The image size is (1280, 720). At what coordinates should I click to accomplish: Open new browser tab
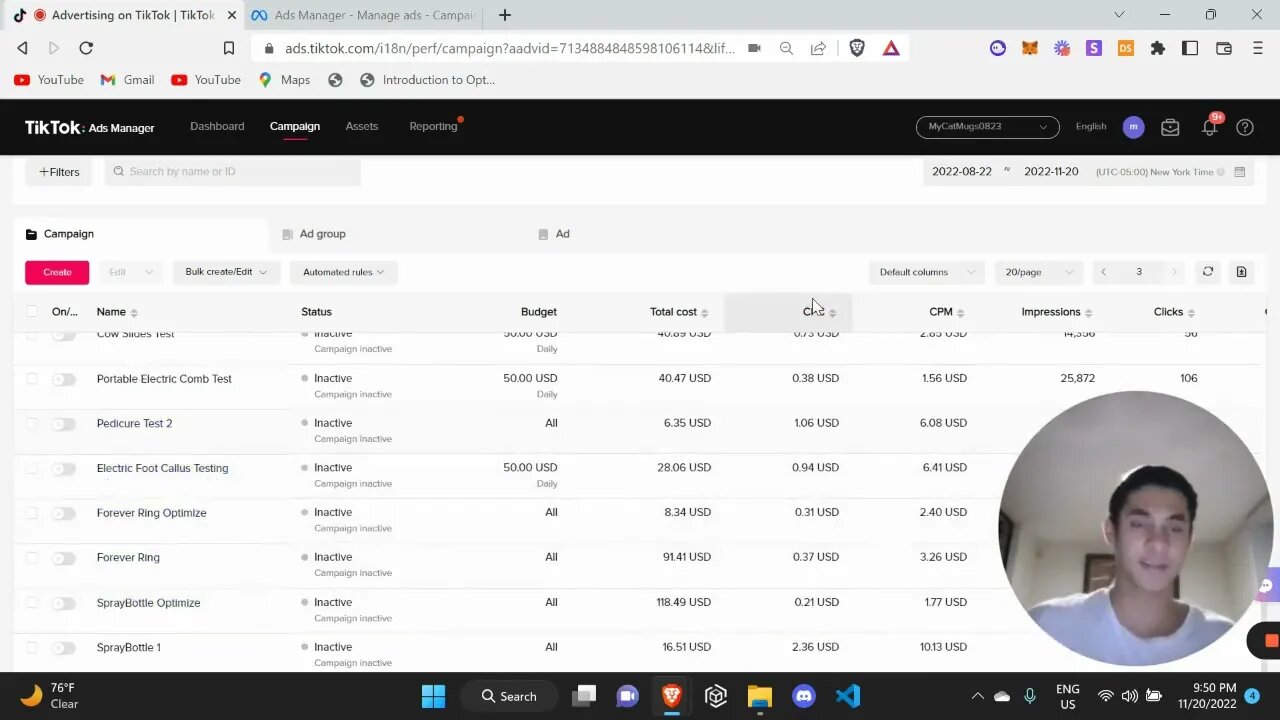point(505,15)
